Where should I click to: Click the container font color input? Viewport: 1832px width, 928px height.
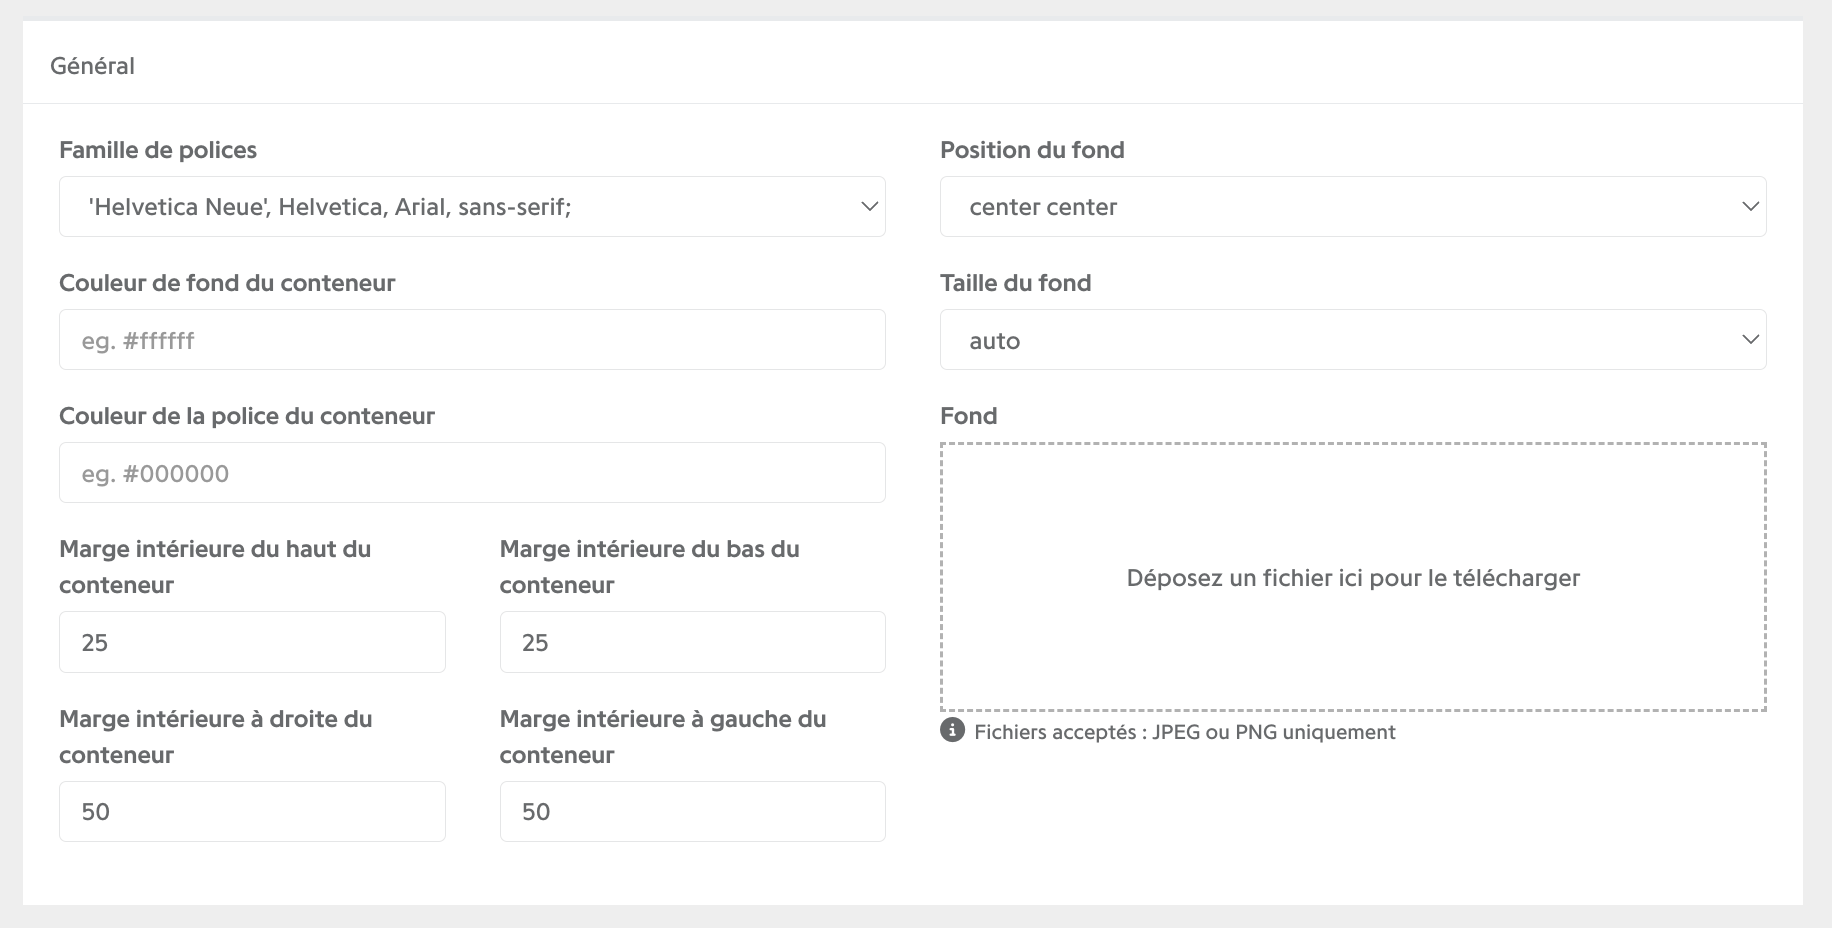click(472, 473)
